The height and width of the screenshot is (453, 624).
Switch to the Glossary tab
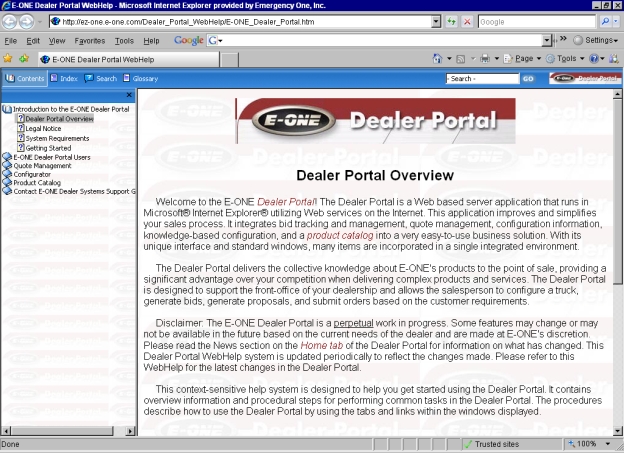point(140,78)
